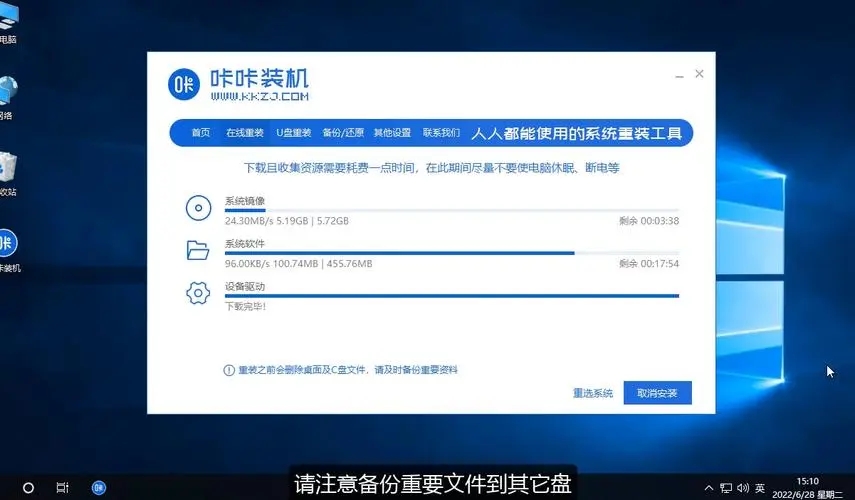Select the Network desktop icon
Viewport: 855px width, 500px height.
8,98
